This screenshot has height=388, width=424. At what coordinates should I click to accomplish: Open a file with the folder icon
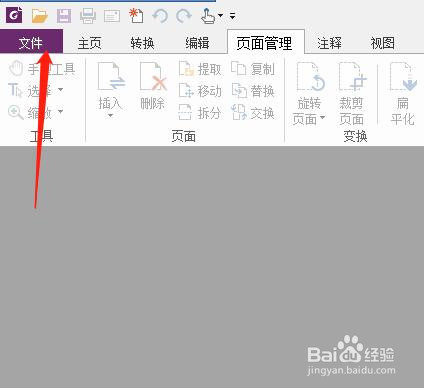[40, 16]
